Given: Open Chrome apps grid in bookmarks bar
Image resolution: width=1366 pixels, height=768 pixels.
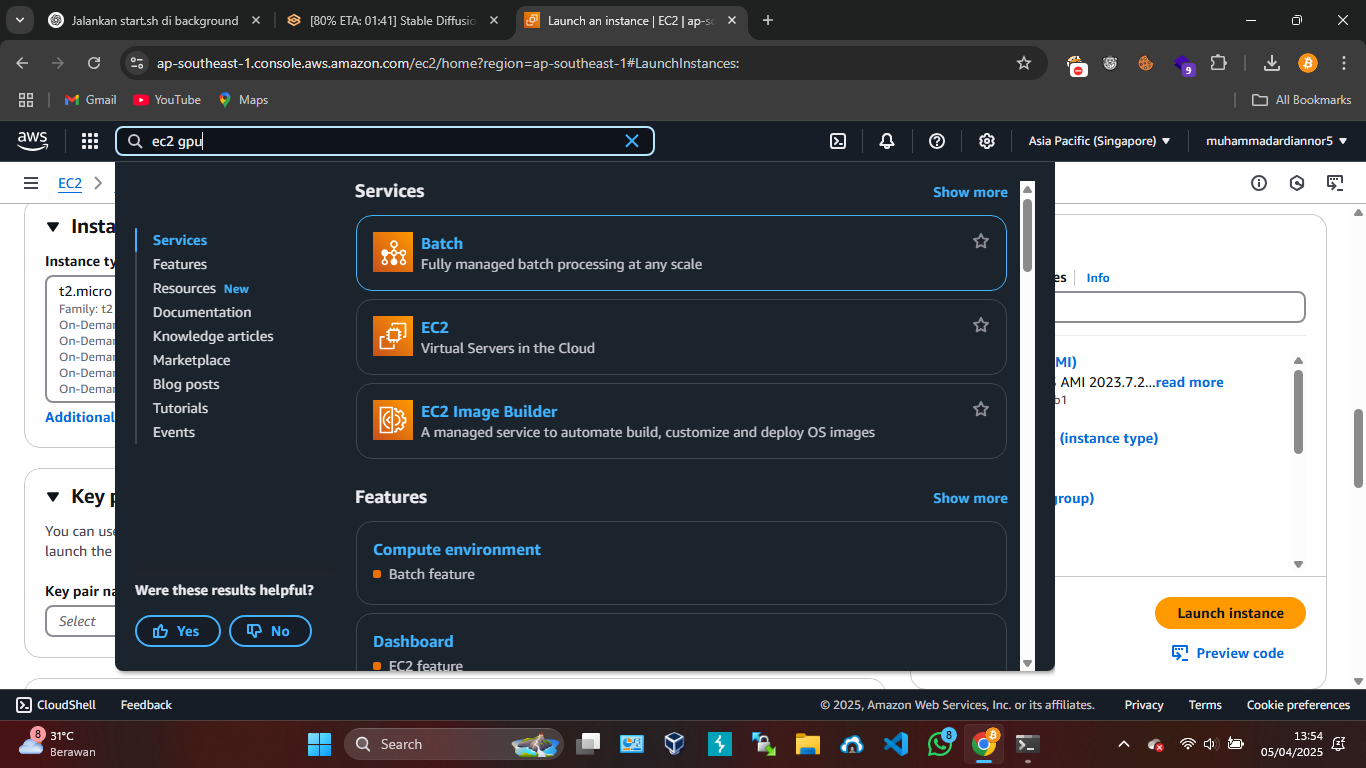Looking at the screenshot, I should 26,100.
